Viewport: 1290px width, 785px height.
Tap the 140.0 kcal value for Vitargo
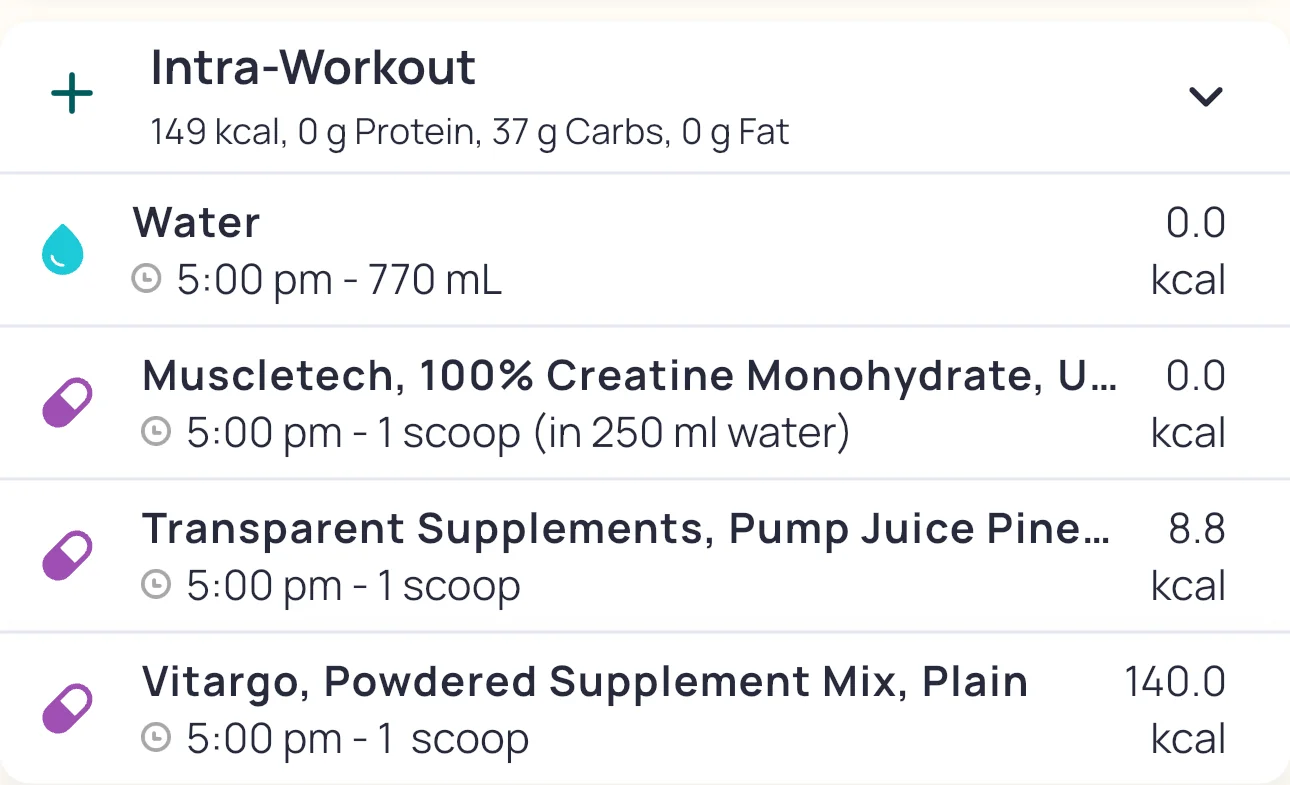click(x=1175, y=682)
